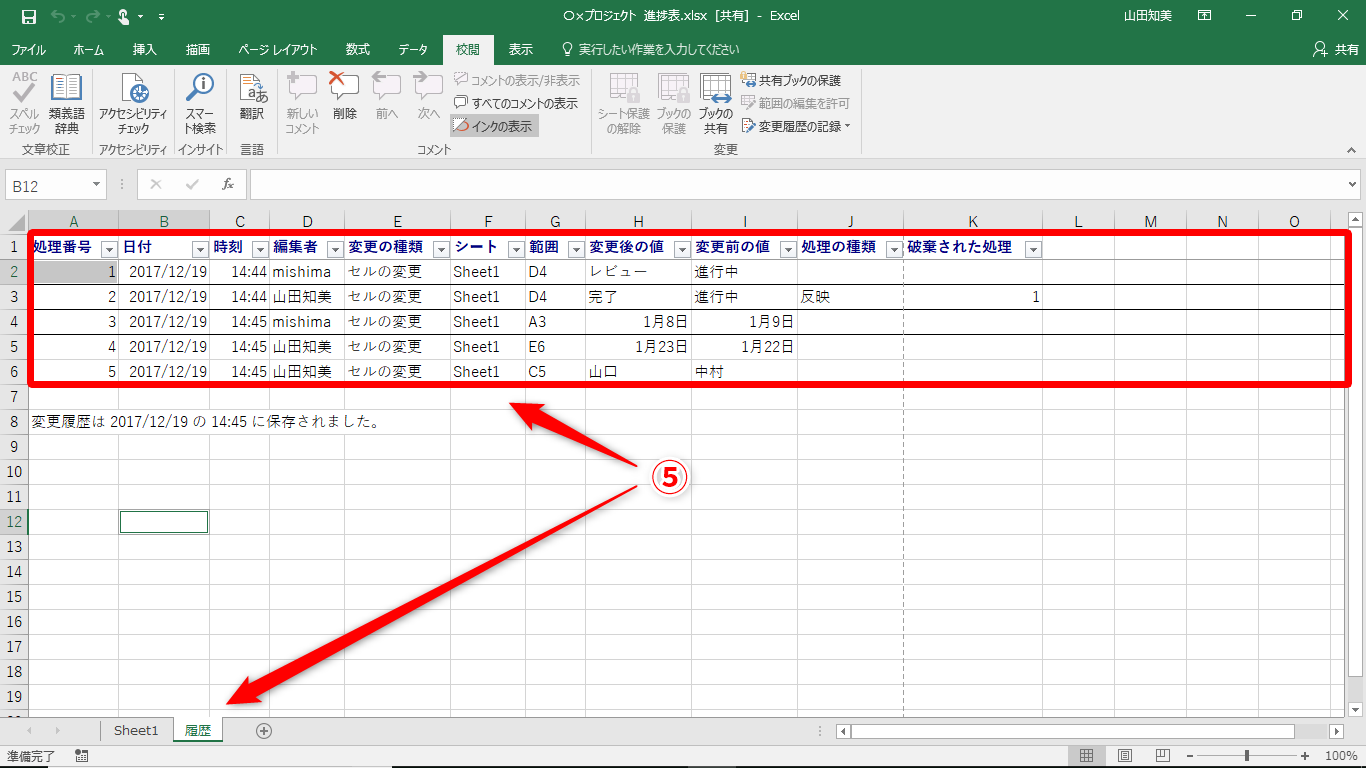Image resolution: width=1366 pixels, height=768 pixels.
Task: Click the formula bar input field
Action: (797, 185)
